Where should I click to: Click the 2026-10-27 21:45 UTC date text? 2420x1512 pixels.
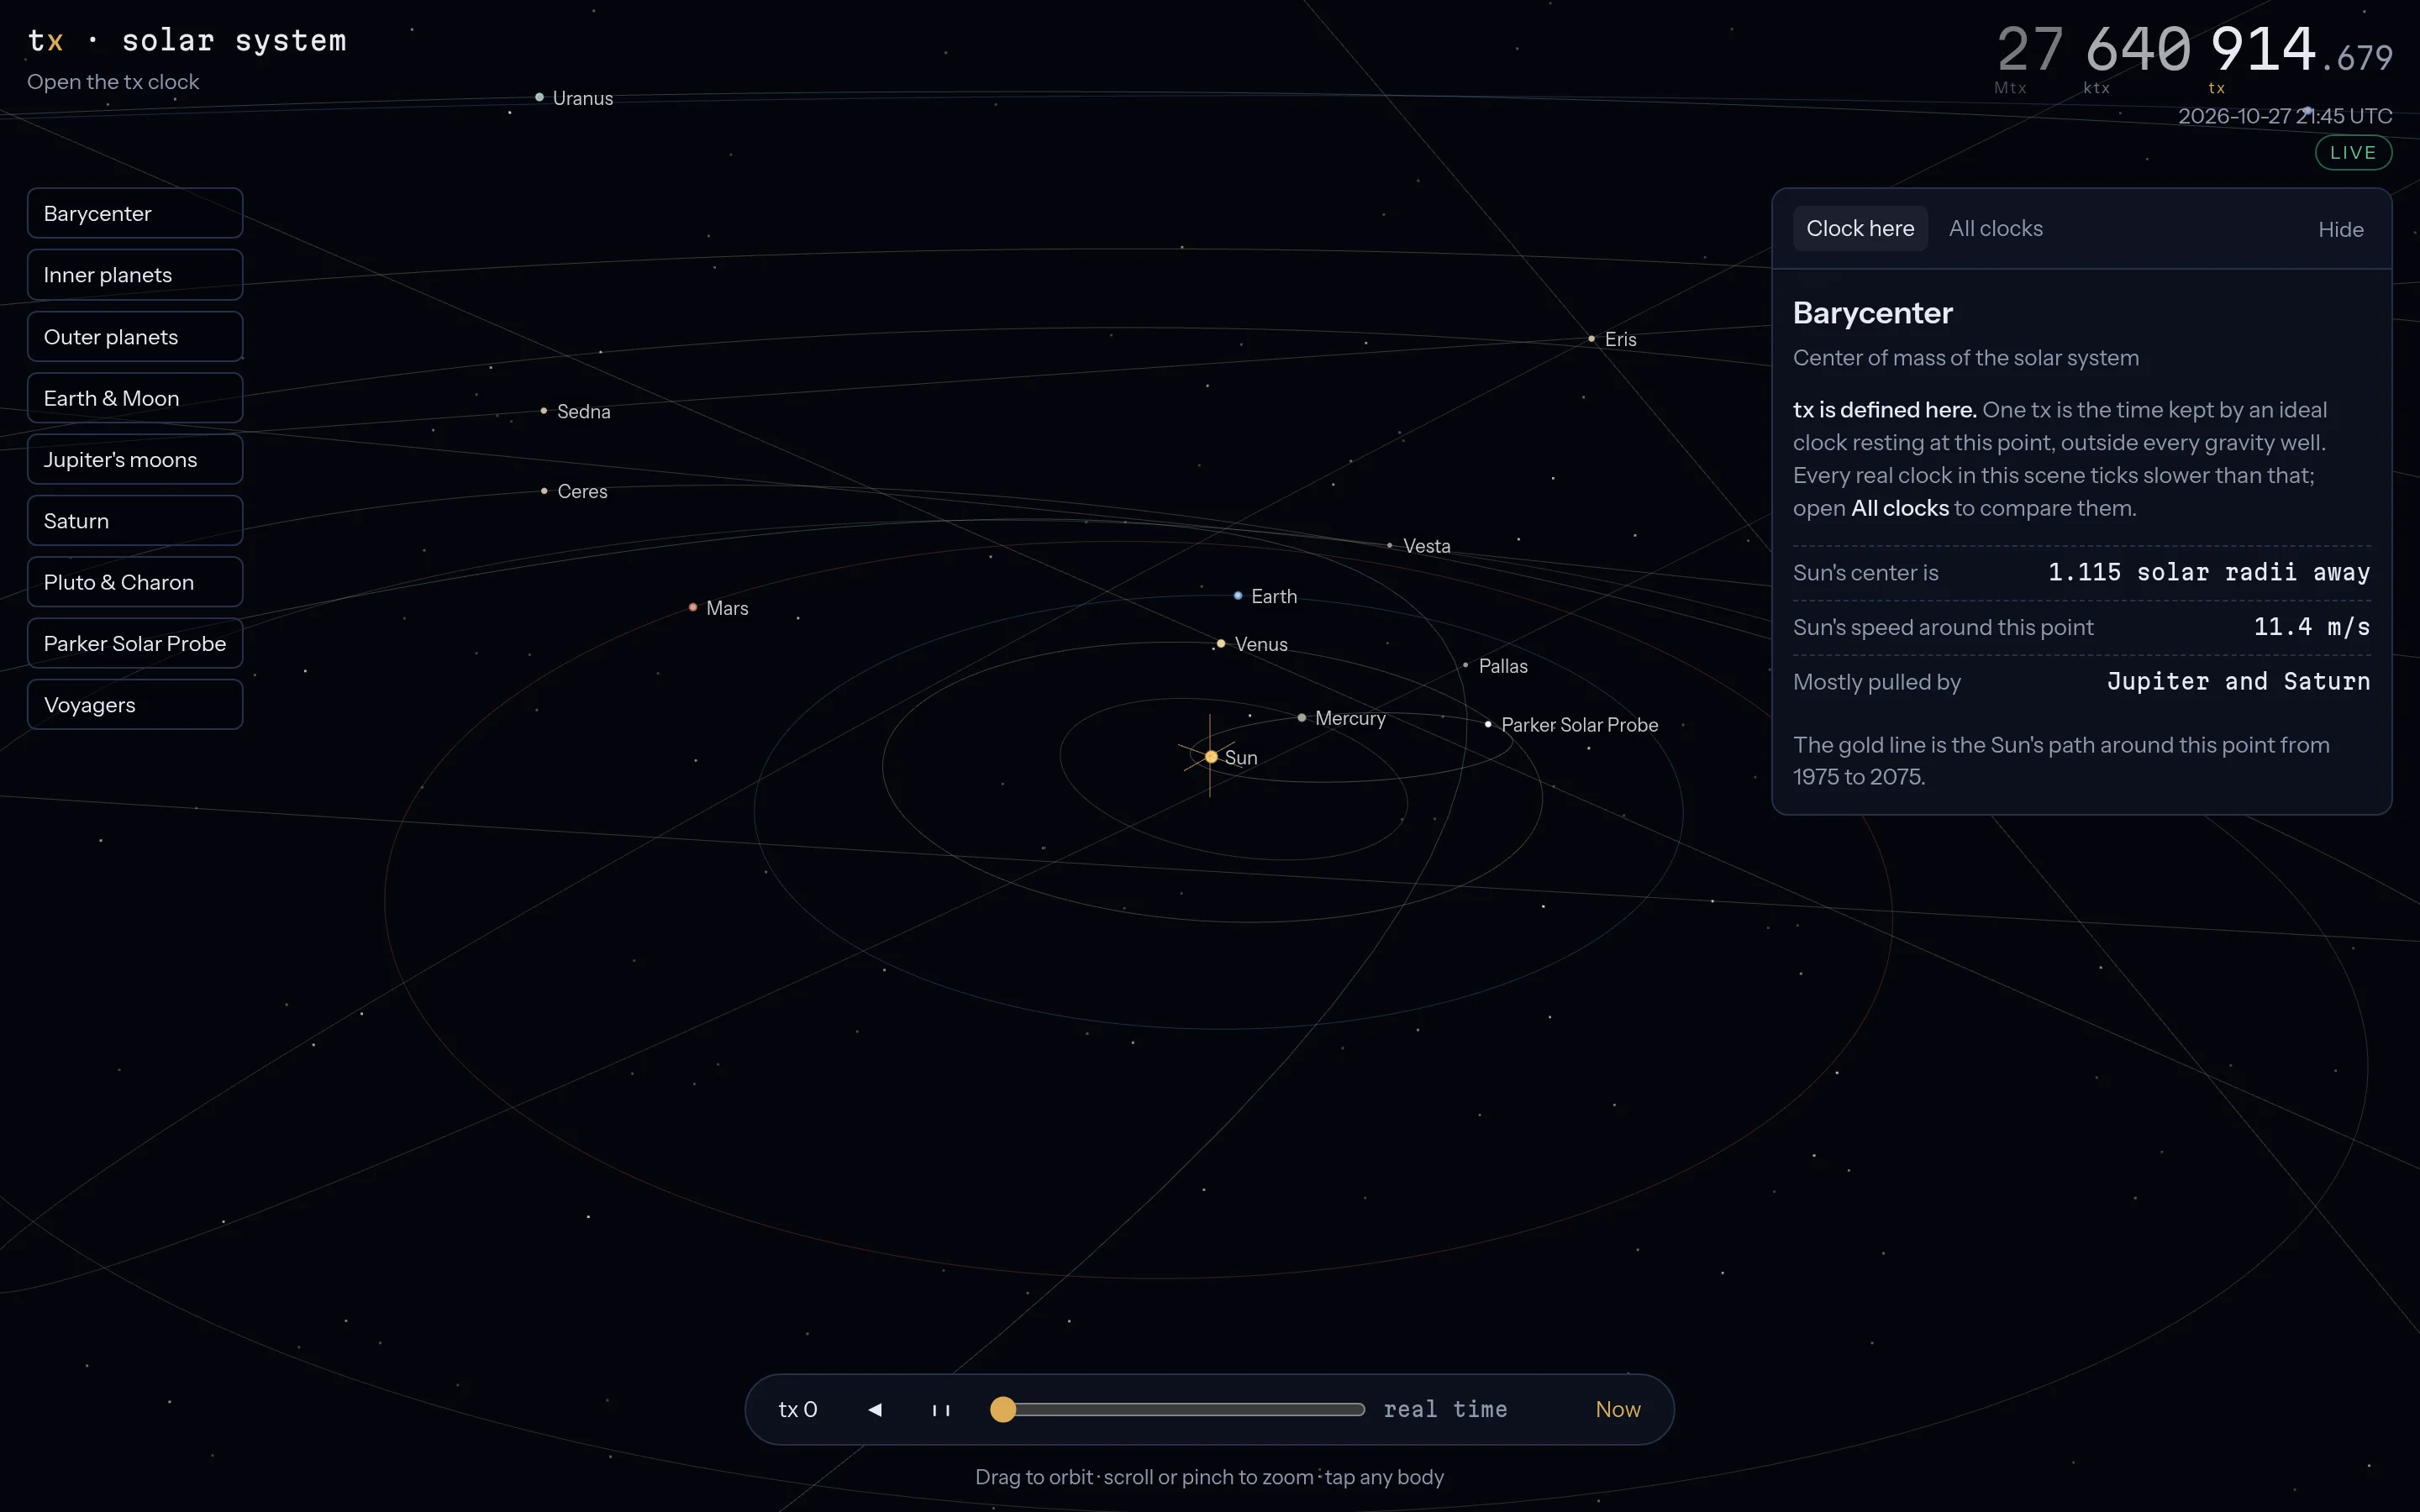click(x=2285, y=116)
